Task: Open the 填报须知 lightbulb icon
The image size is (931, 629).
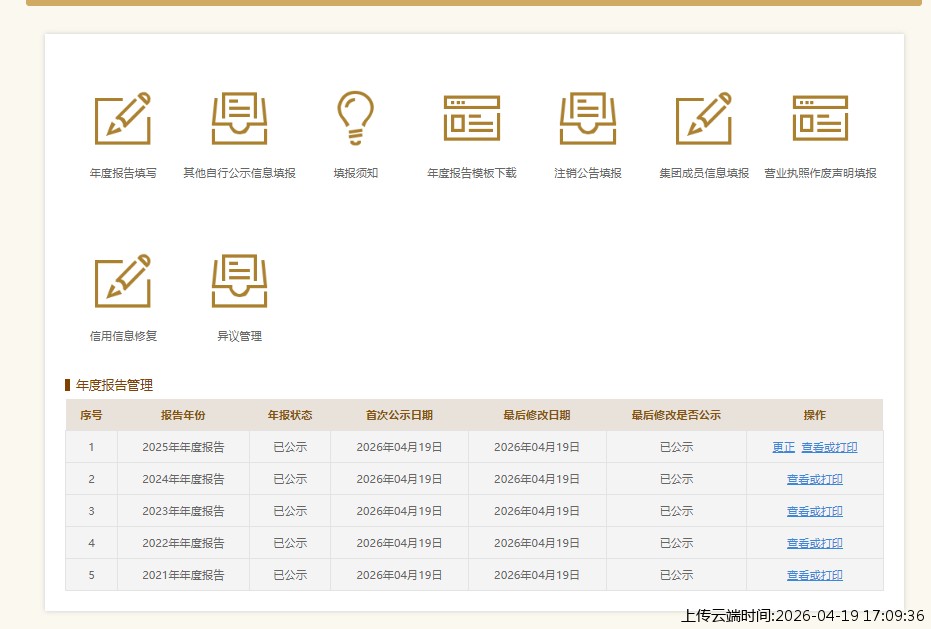Action: (x=355, y=119)
